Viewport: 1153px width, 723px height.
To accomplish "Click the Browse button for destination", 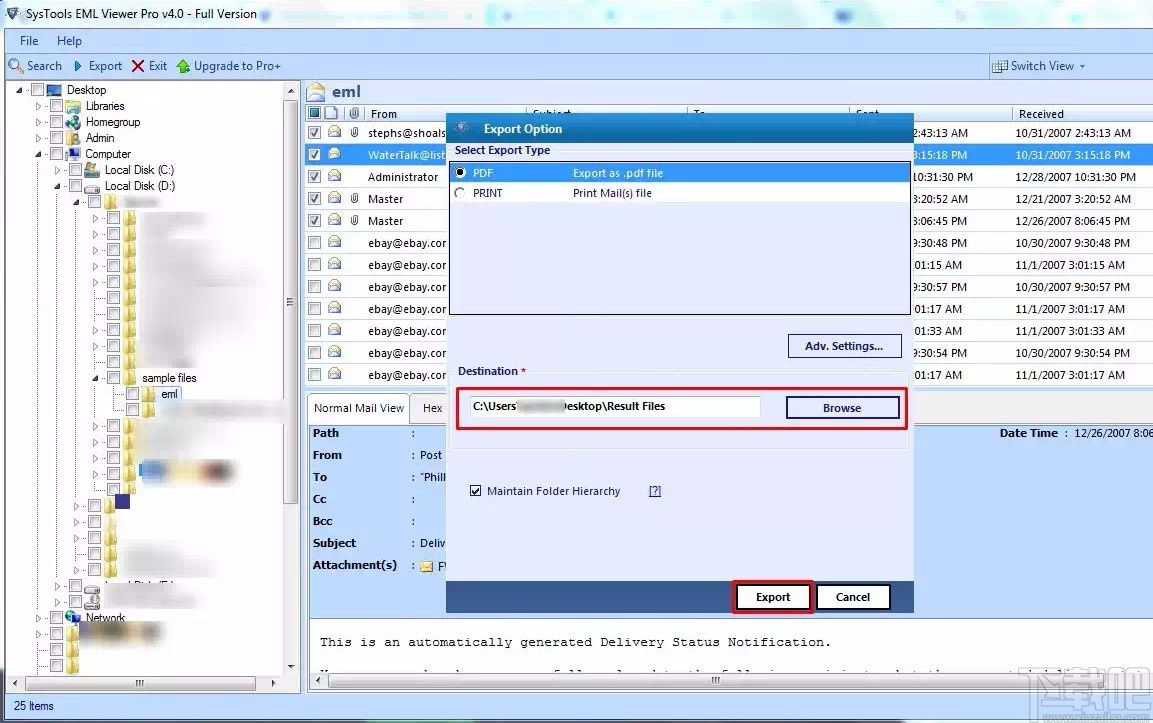I will 841,407.
